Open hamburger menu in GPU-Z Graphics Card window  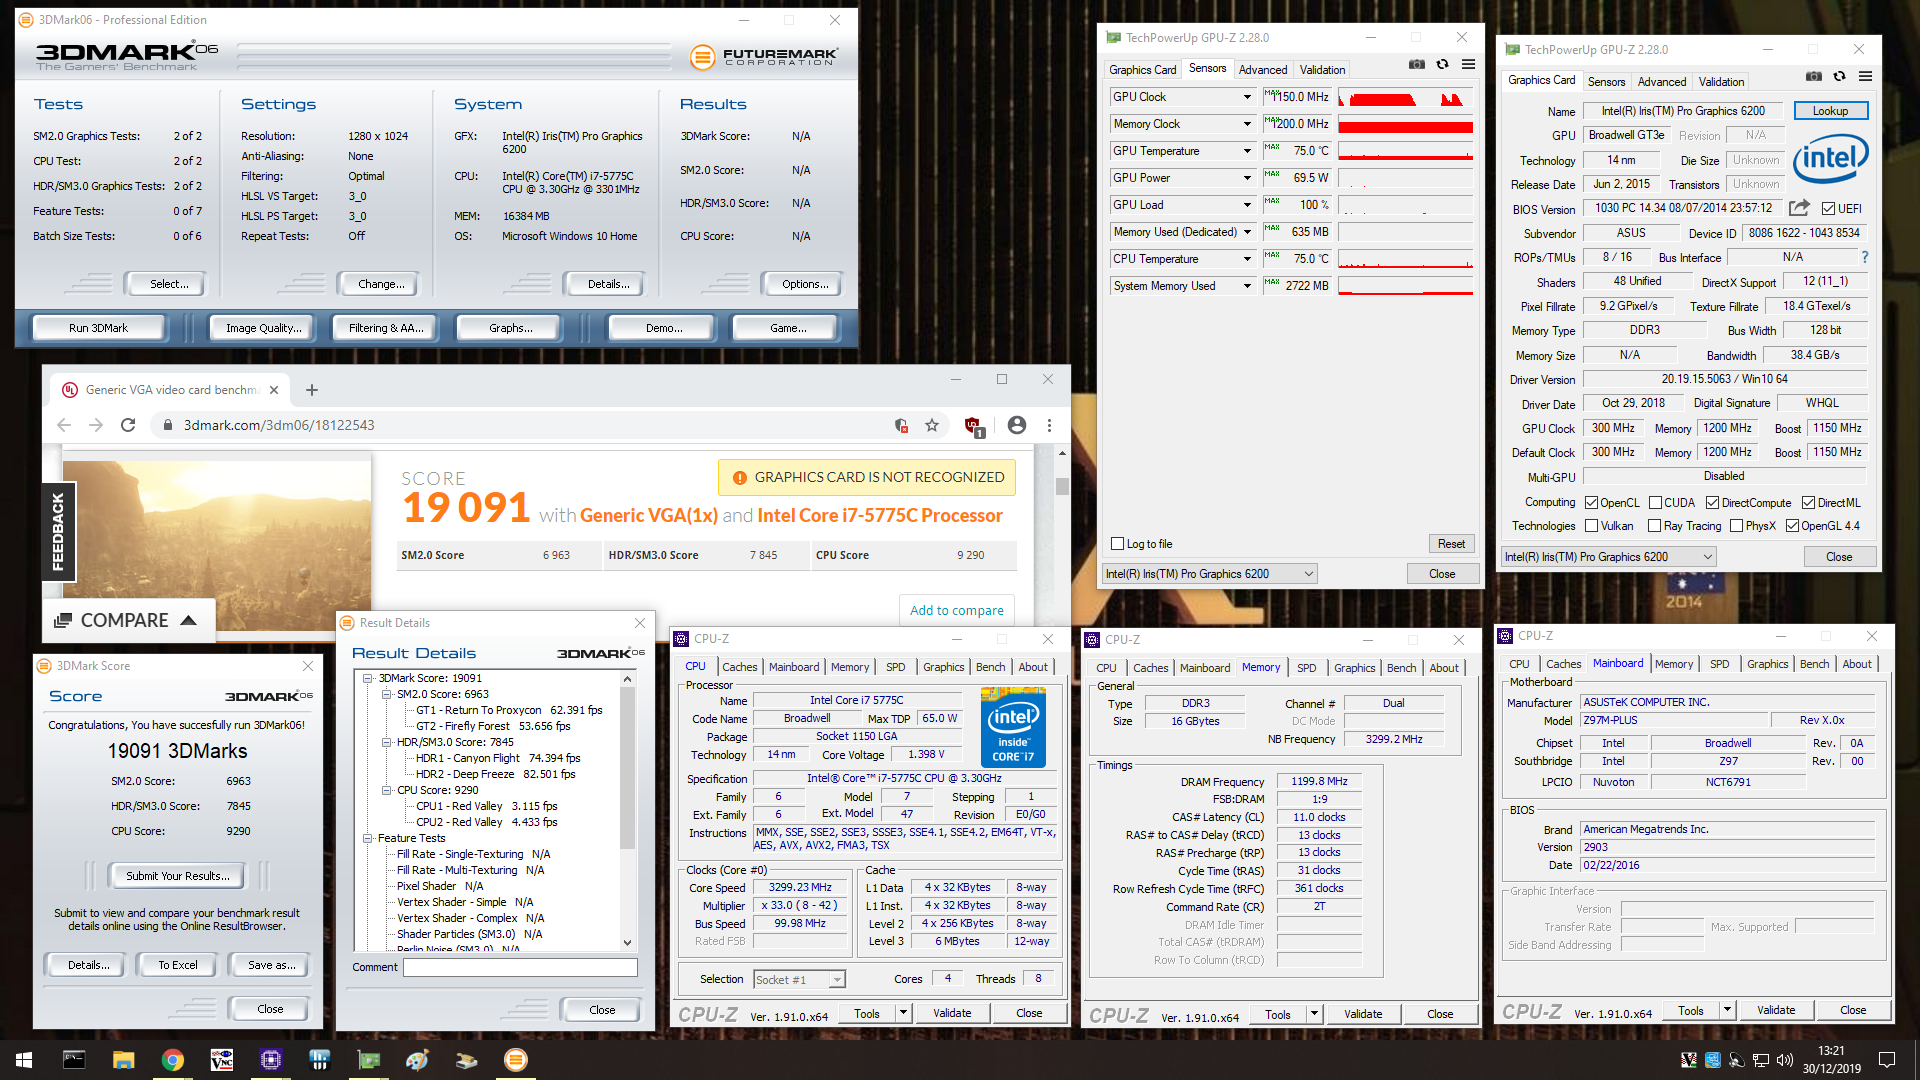pyautogui.click(x=1865, y=76)
